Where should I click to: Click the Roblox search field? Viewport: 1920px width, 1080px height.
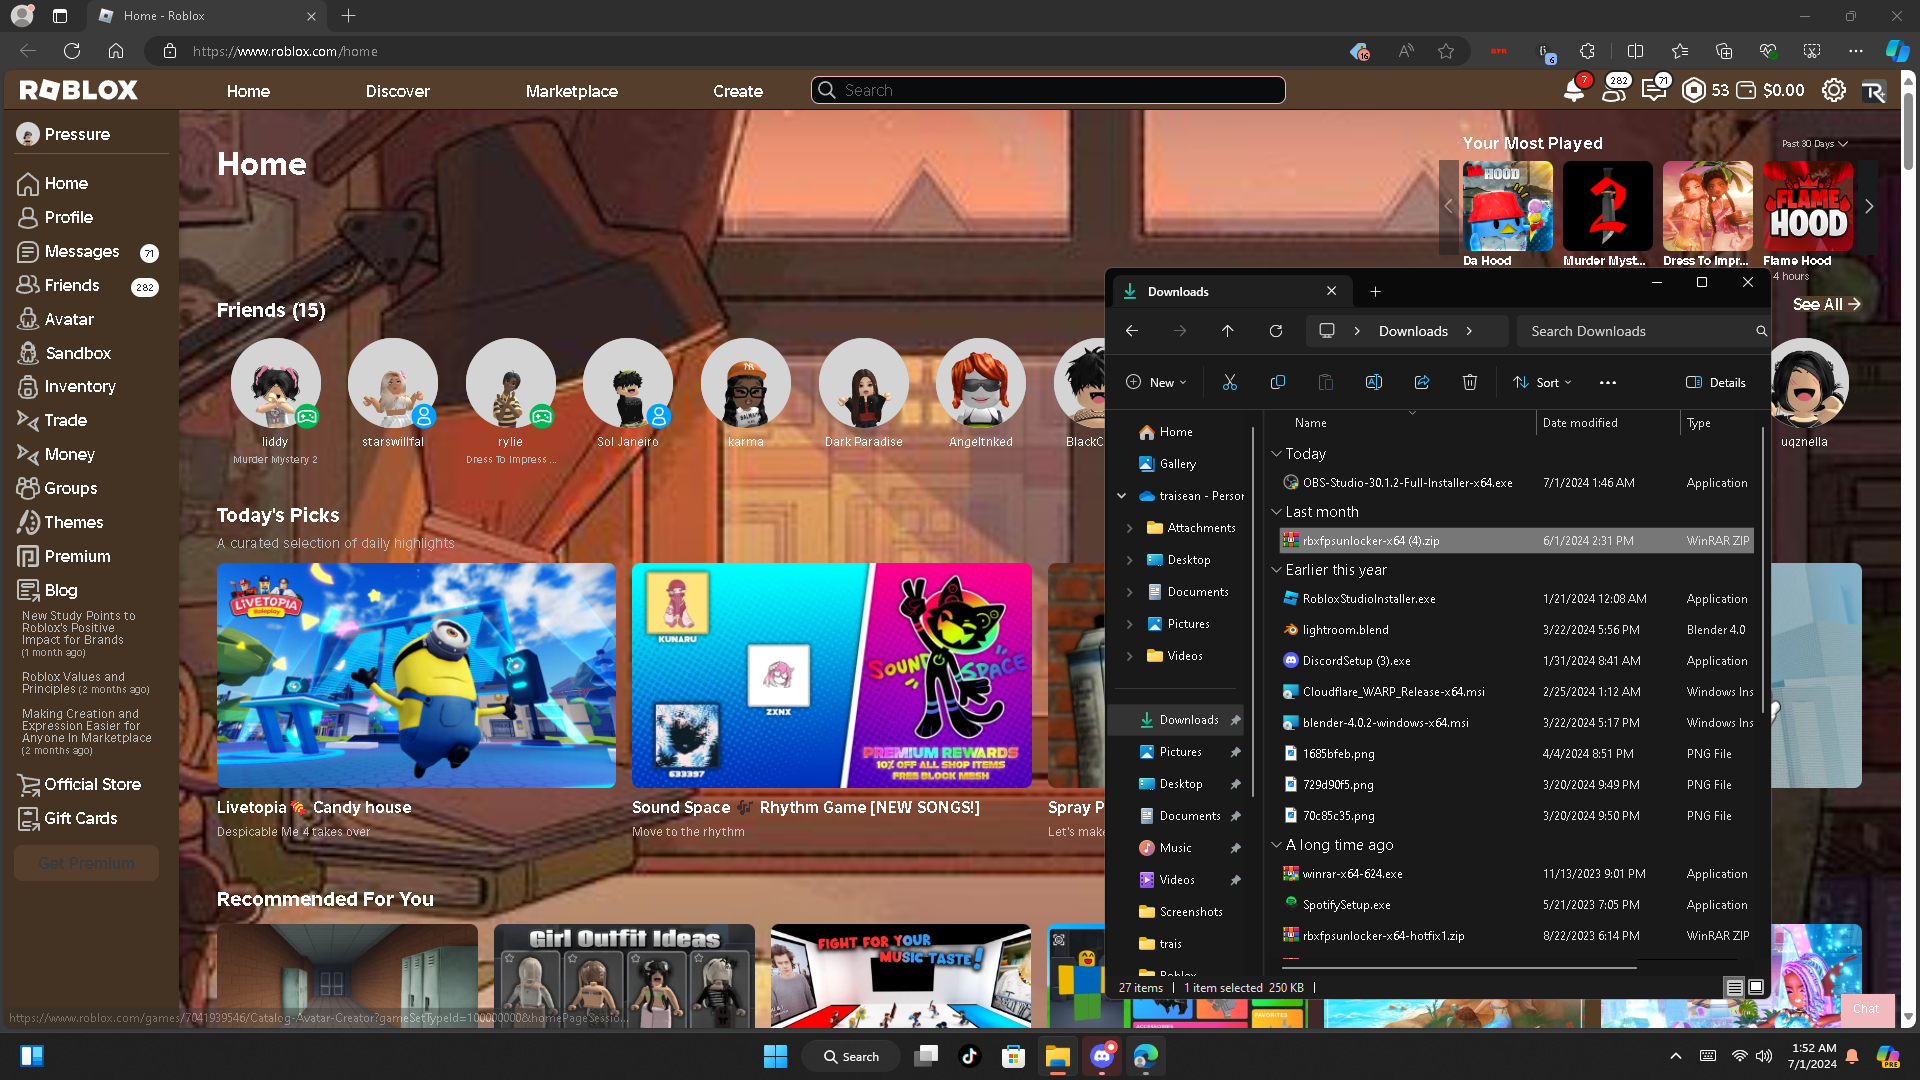coord(1048,90)
